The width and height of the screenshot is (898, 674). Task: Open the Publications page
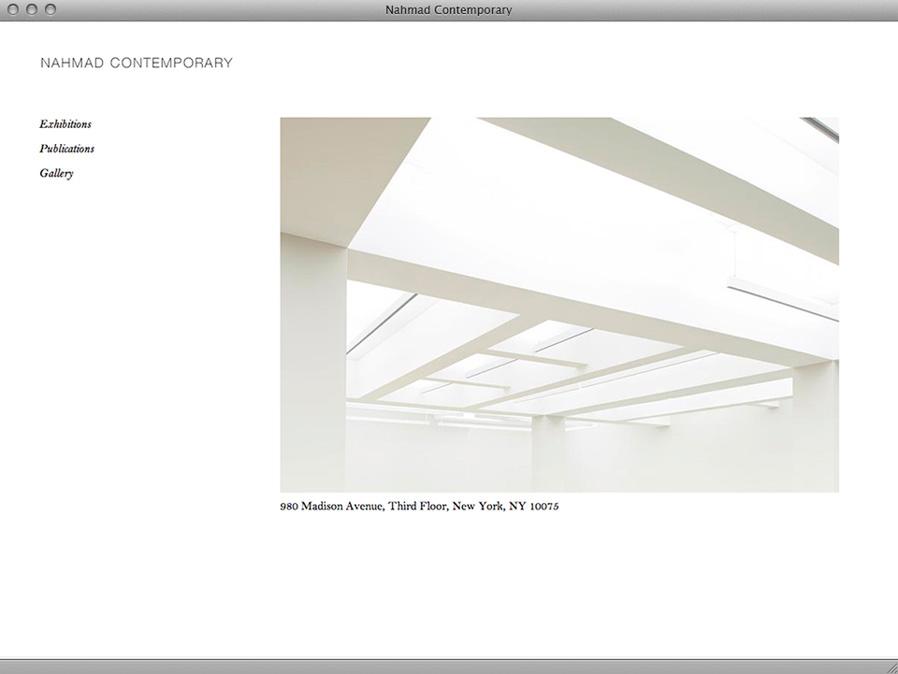point(67,148)
